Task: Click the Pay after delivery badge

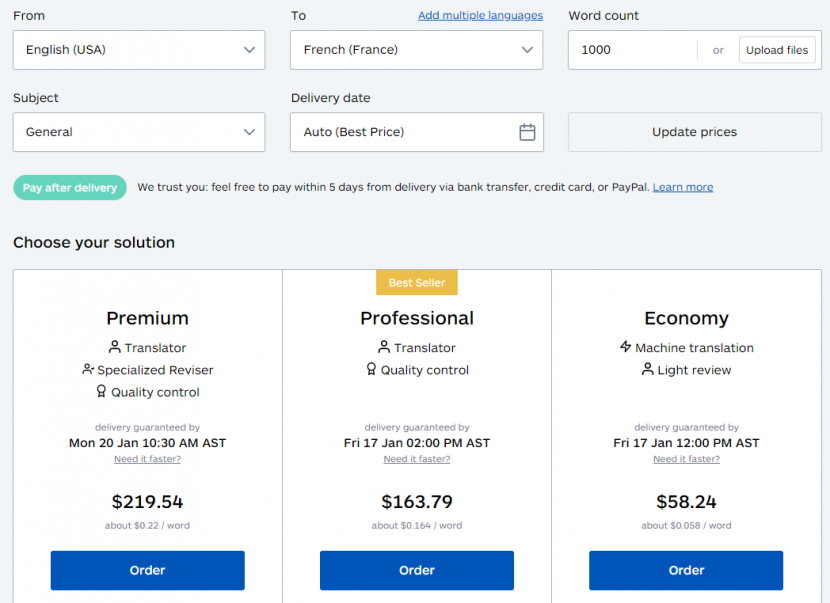Action: (70, 187)
